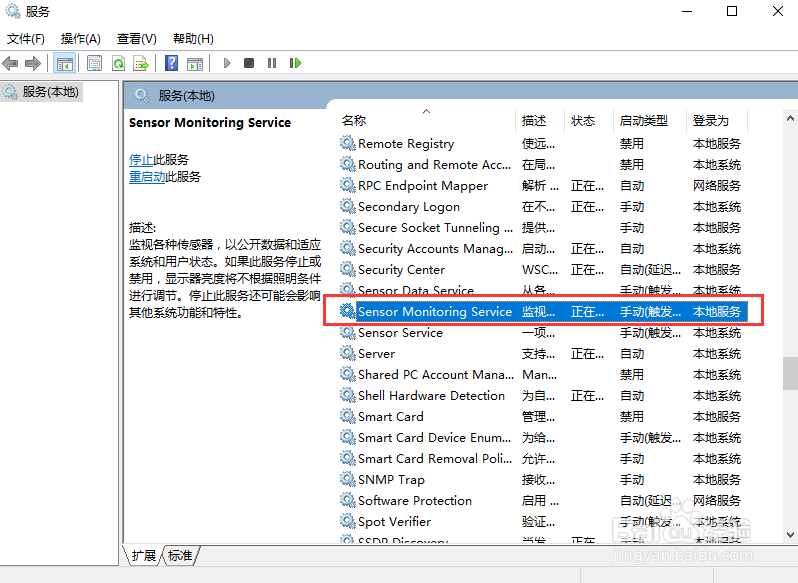Sort by the 描述 column header

point(540,121)
